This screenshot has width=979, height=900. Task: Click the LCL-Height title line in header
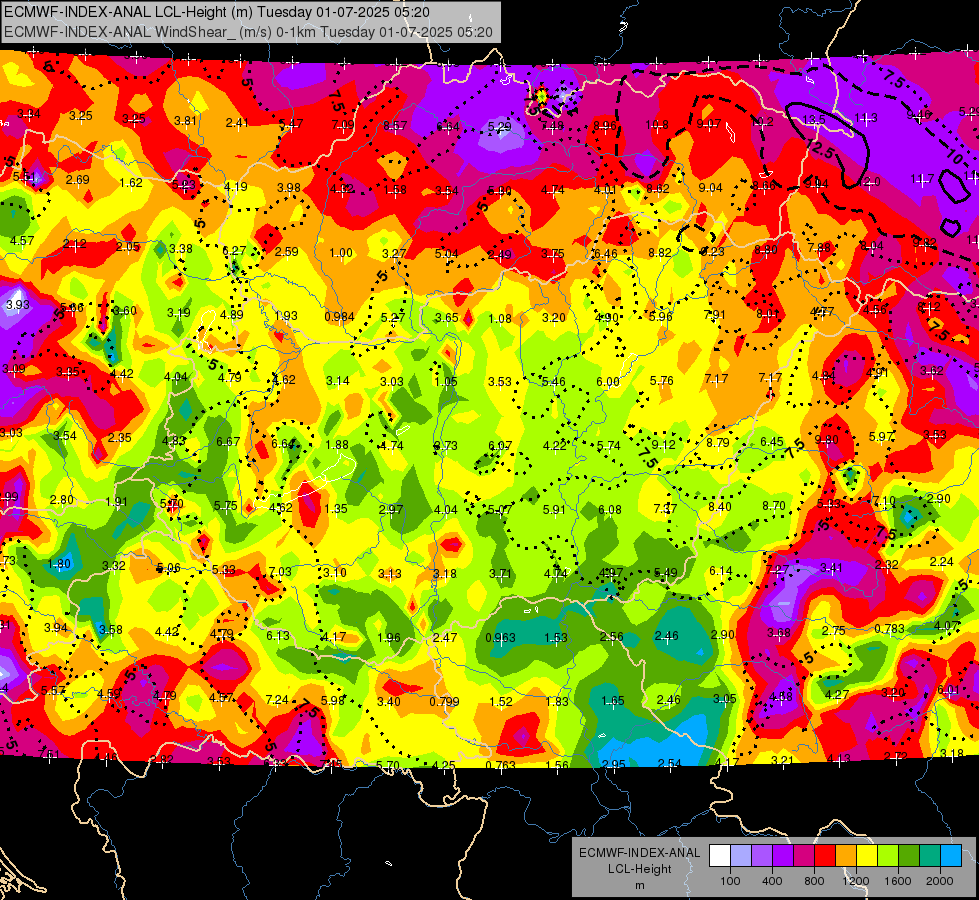click(217, 12)
